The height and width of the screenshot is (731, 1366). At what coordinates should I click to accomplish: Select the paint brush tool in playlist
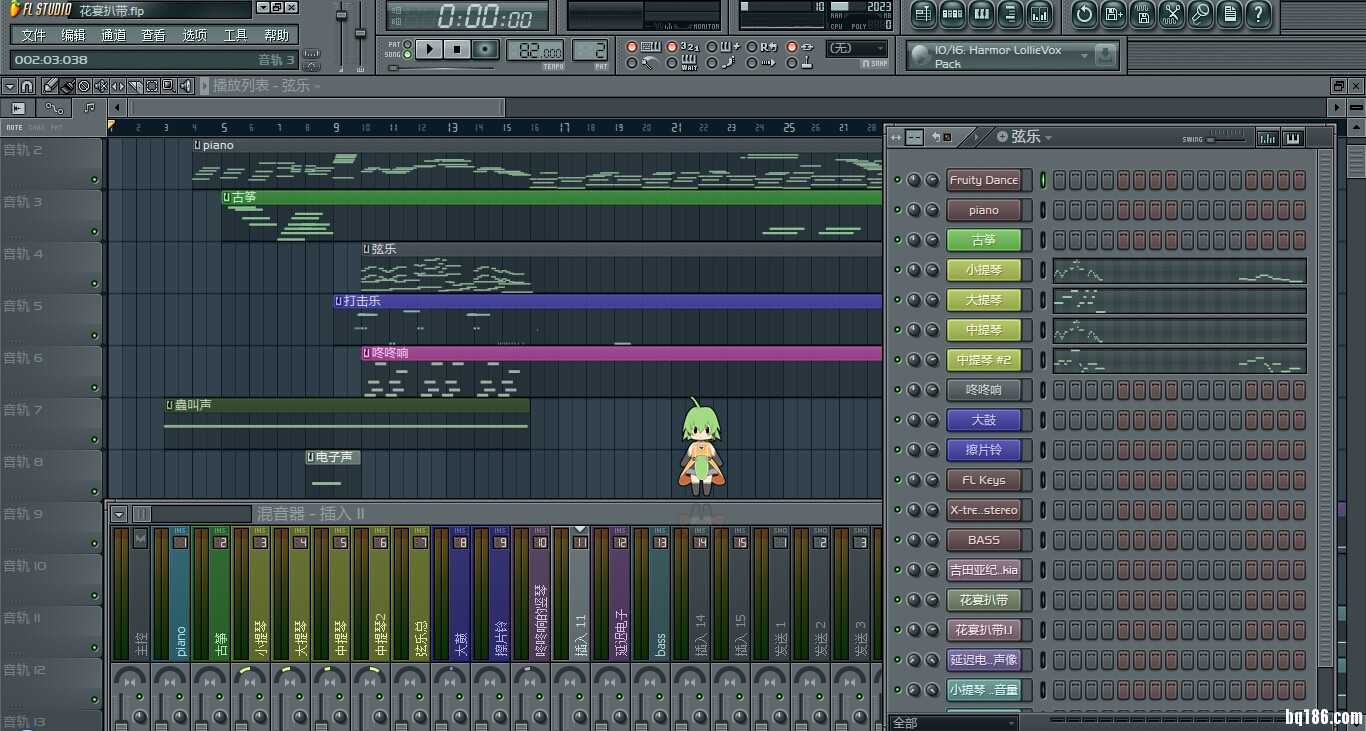click(x=67, y=86)
